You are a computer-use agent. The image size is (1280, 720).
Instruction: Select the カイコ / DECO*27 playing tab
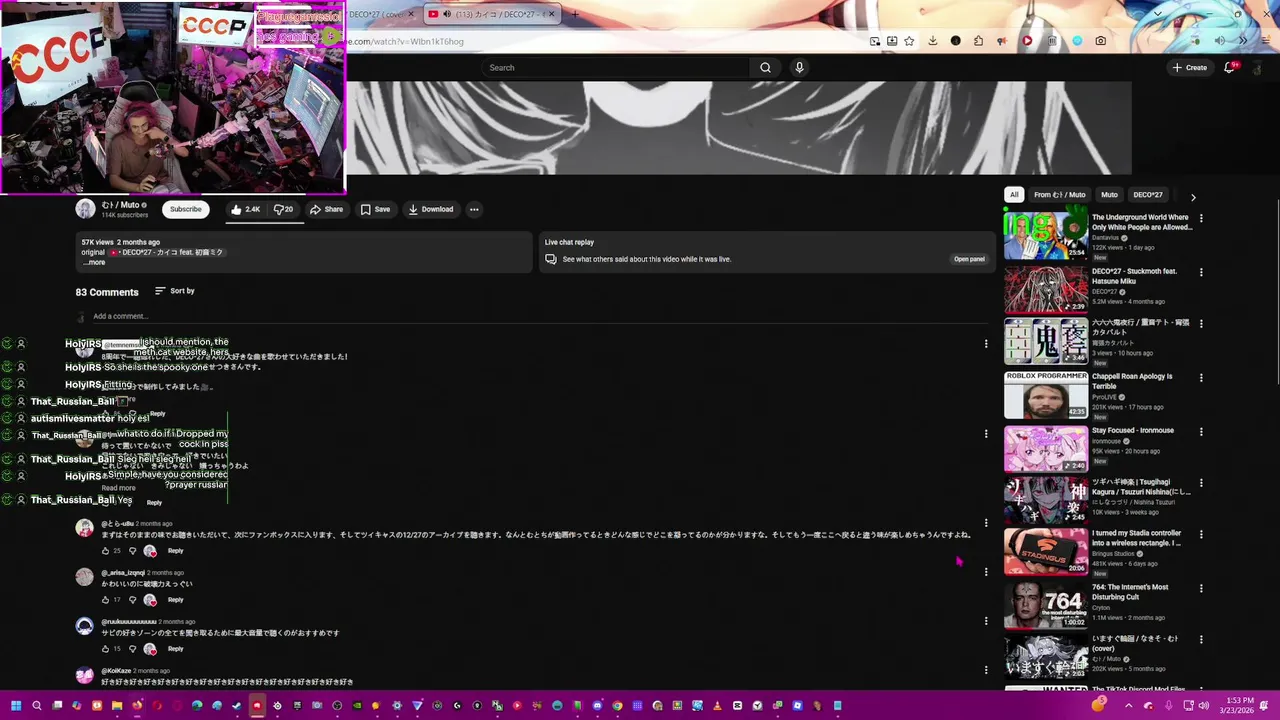point(490,14)
